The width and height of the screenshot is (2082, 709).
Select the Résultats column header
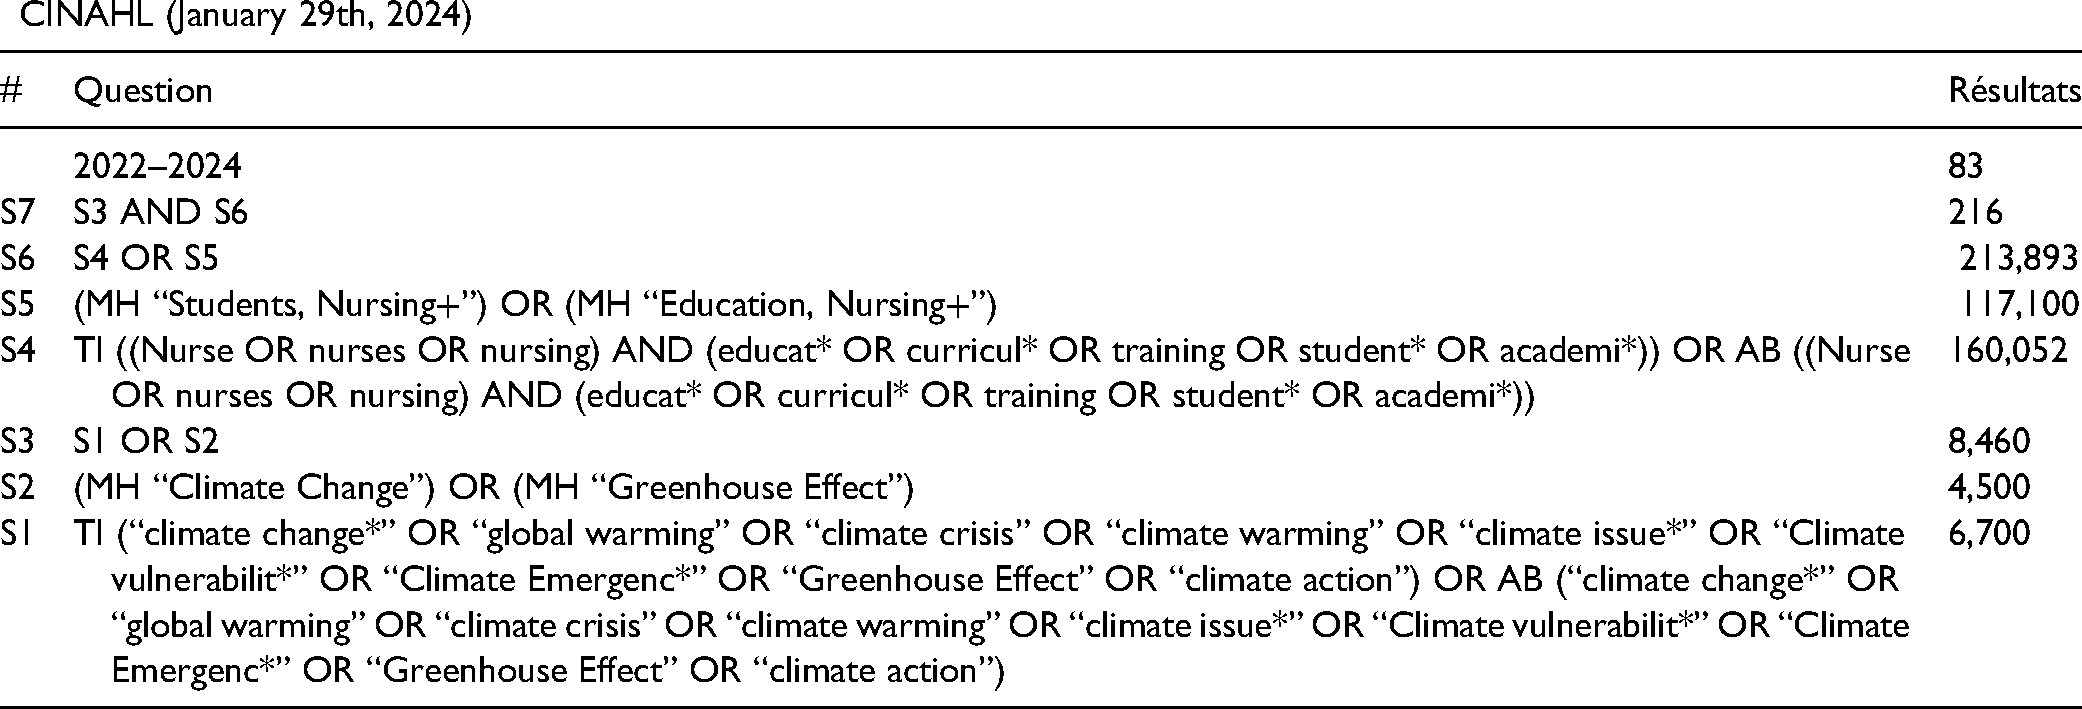(2014, 91)
